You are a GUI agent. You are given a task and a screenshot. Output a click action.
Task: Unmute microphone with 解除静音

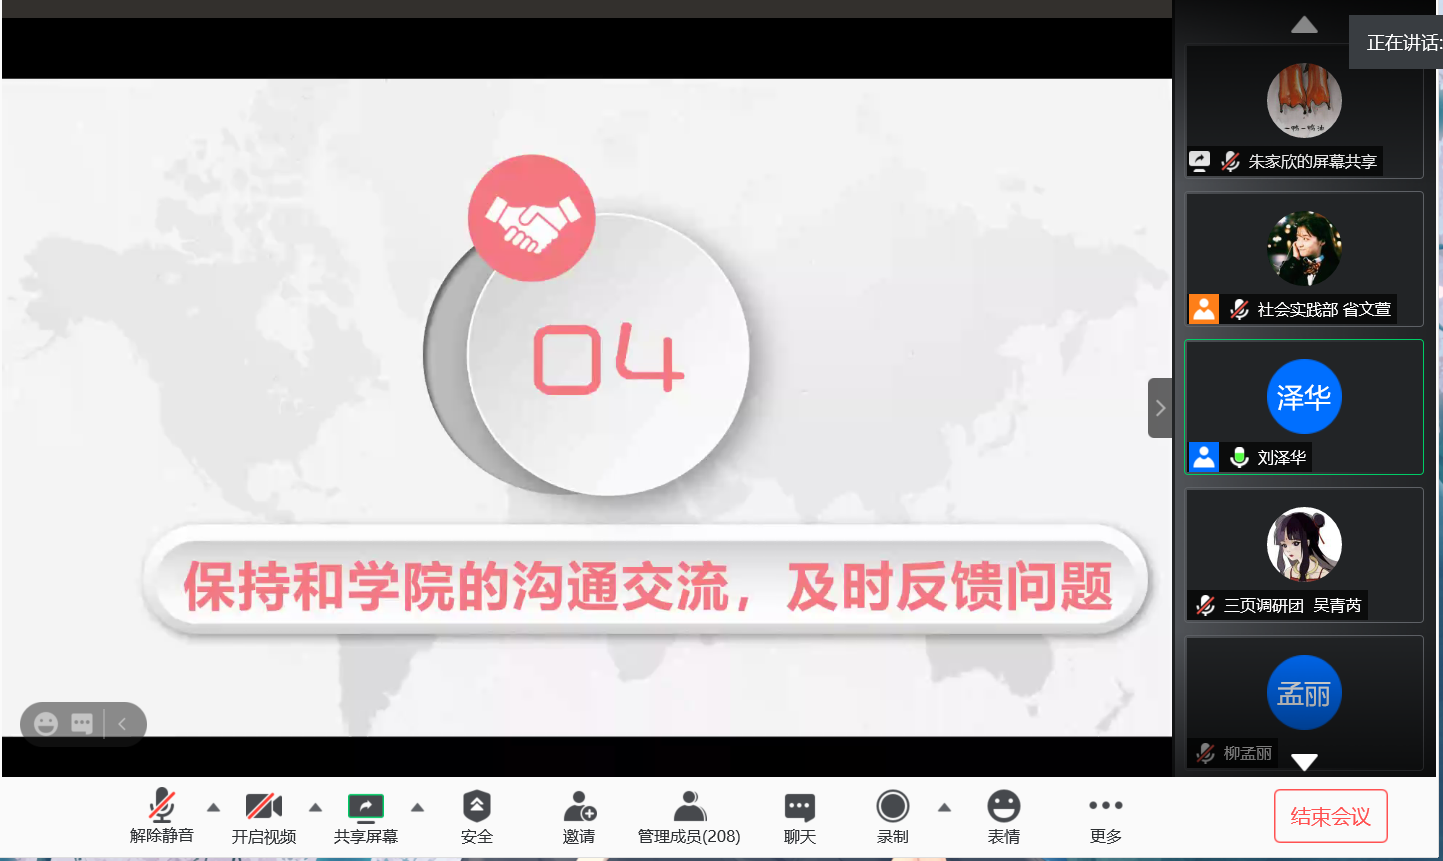click(x=162, y=807)
